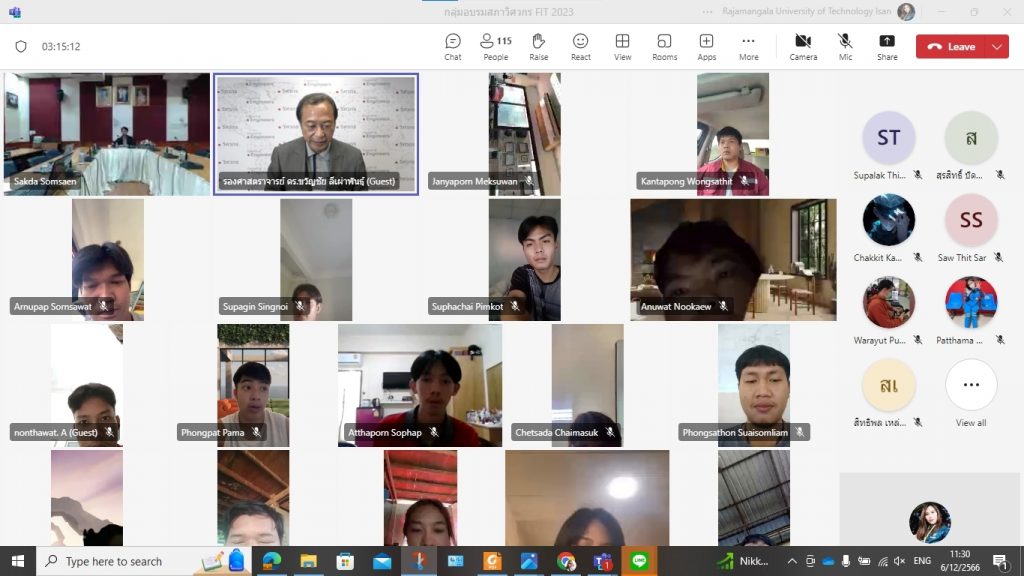Toggle the Camera on
This screenshot has width=1024, height=576.
pyautogui.click(x=803, y=46)
